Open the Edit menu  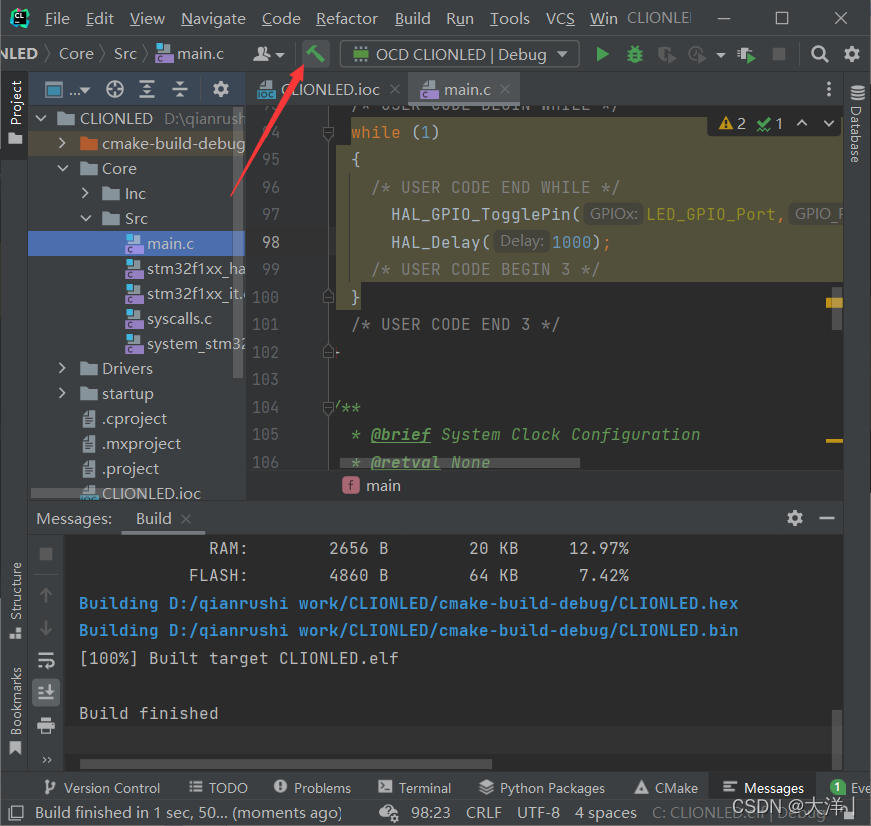click(99, 18)
